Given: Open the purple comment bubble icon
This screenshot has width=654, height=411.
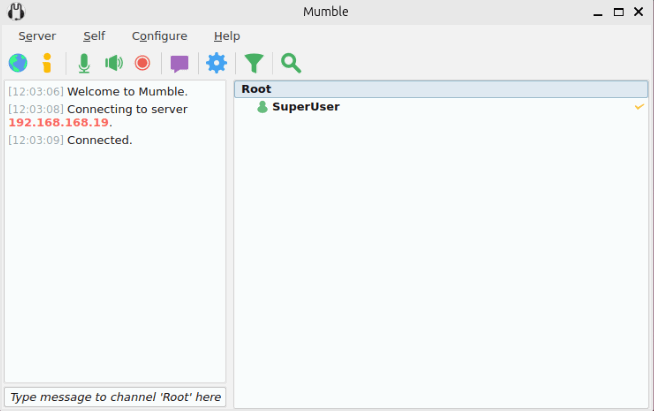Looking at the screenshot, I should [179, 64].
